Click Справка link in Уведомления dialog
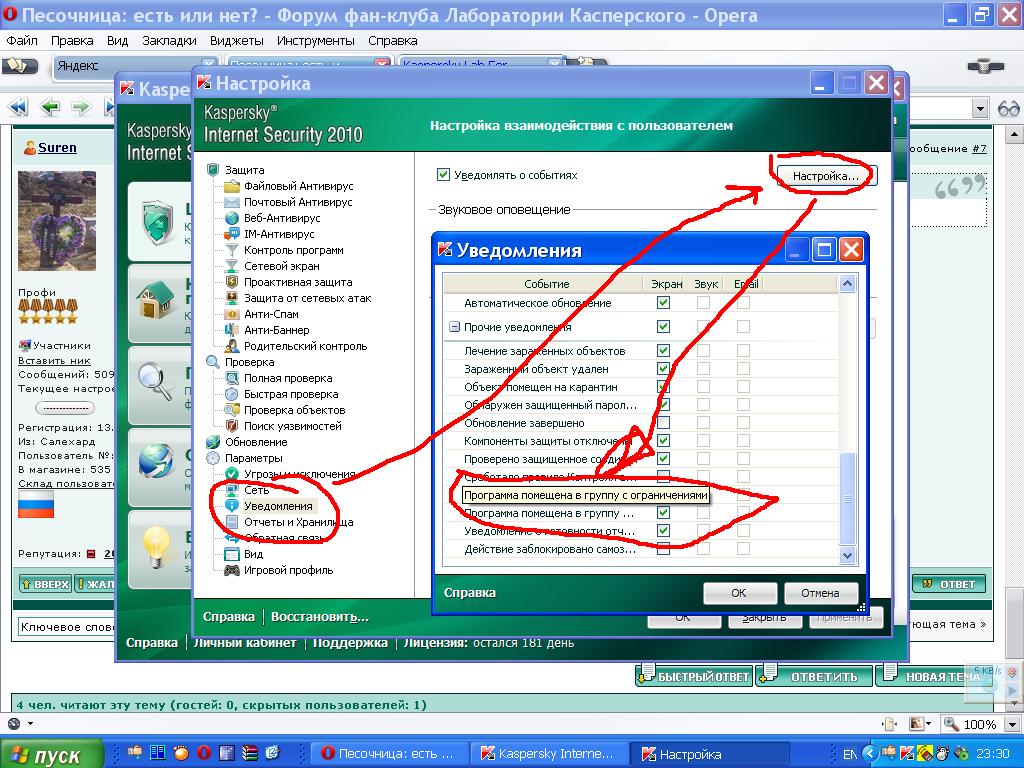 pos(470,593)
